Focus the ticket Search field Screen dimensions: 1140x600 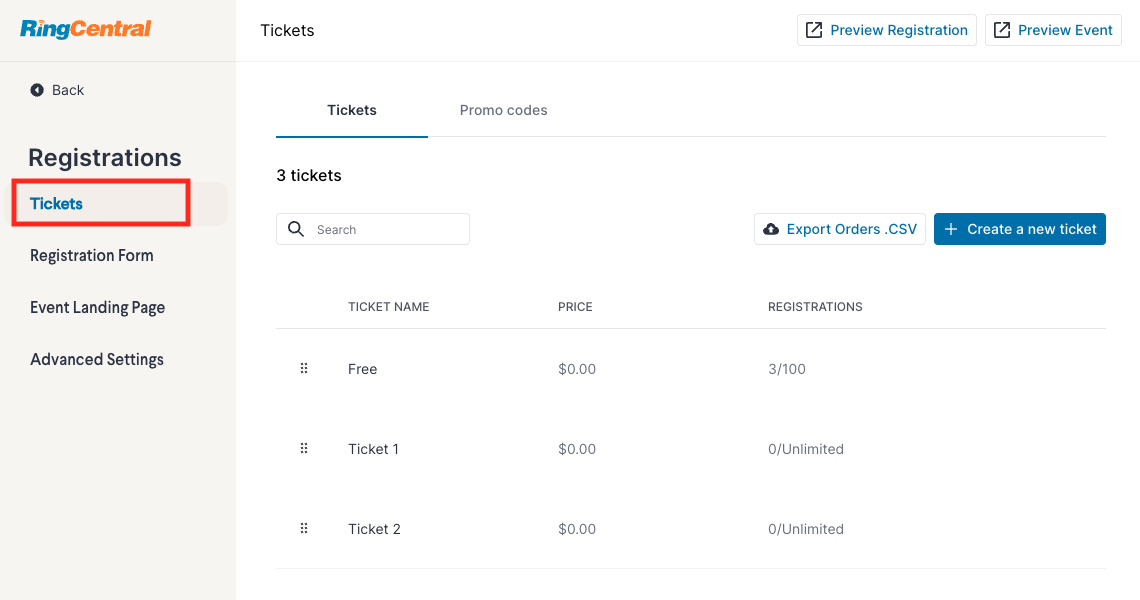(x=373, y=229)
